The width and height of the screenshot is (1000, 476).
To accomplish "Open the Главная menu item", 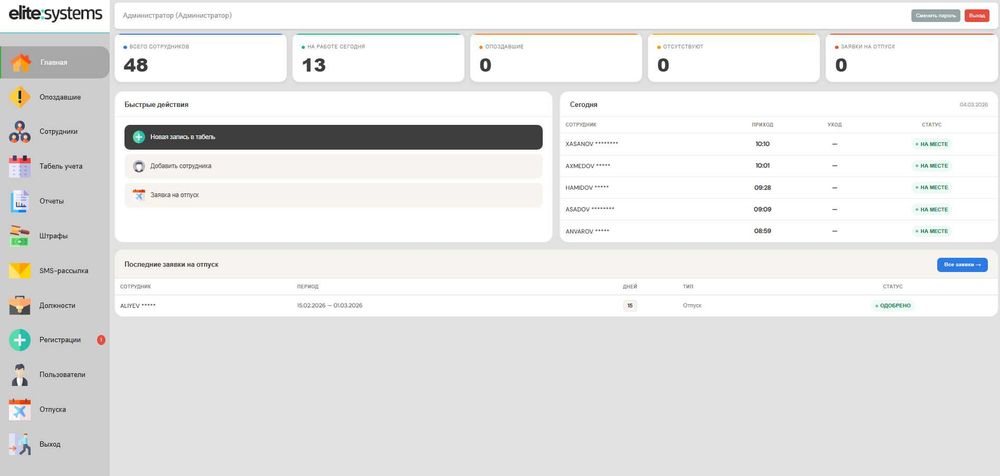I will (55, 63).
